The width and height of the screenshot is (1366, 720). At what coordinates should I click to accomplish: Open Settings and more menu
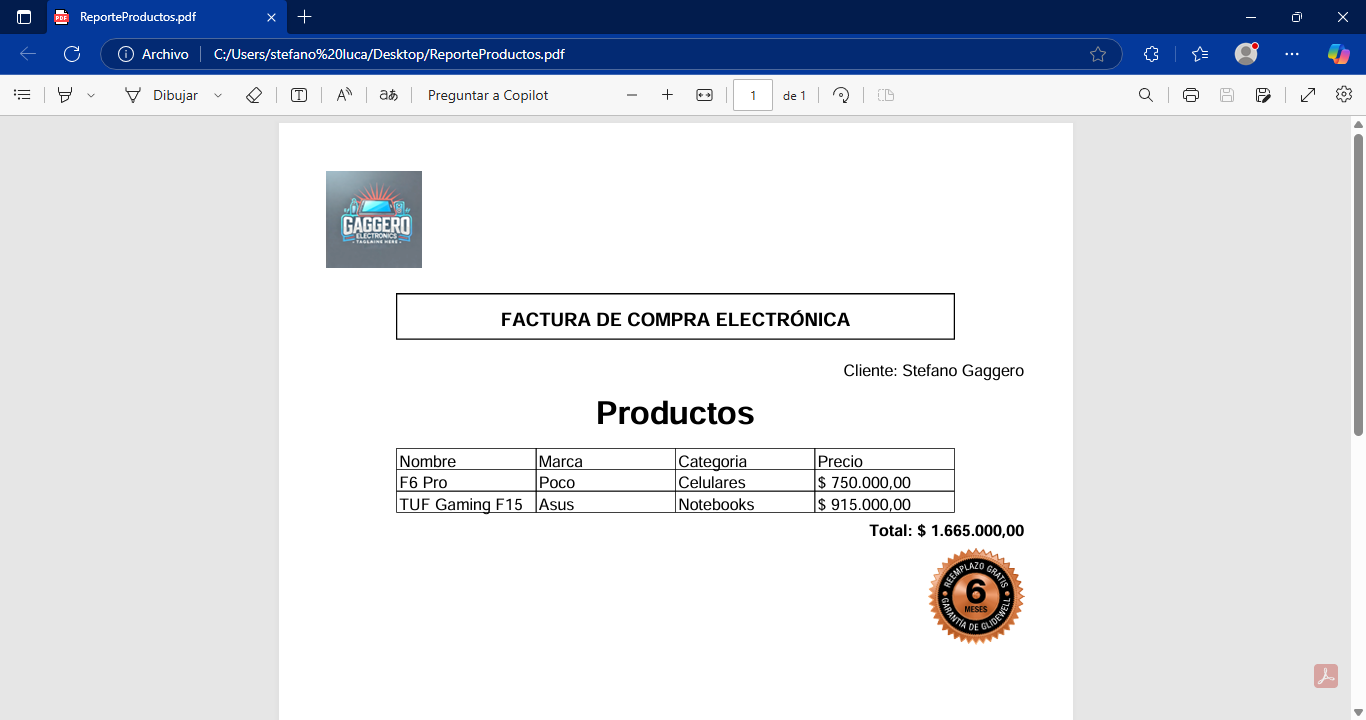tap(1292, 54)
